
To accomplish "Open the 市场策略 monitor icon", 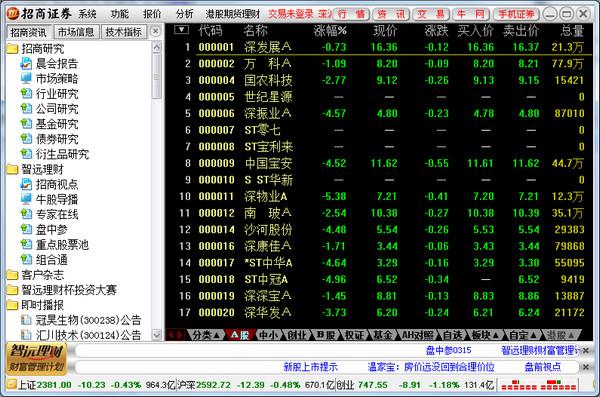I will tap(26, 78).
